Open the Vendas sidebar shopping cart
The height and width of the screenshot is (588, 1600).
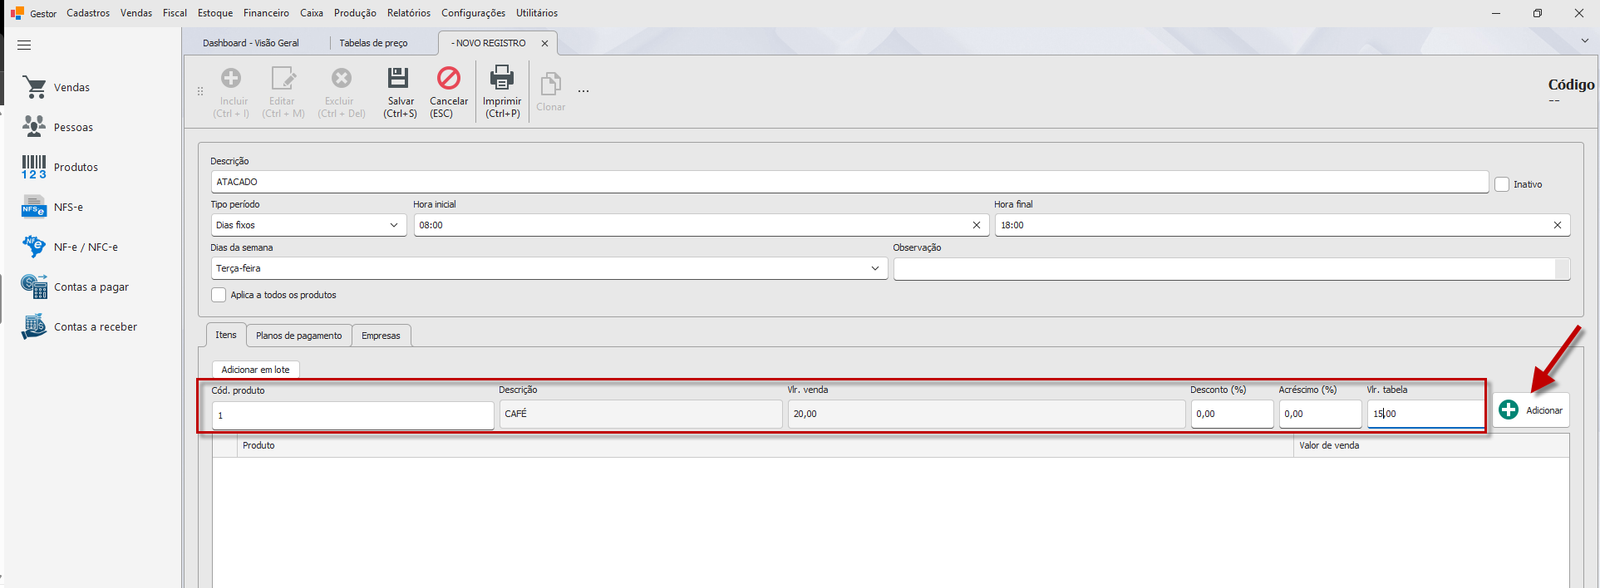[x=35, y=88]
